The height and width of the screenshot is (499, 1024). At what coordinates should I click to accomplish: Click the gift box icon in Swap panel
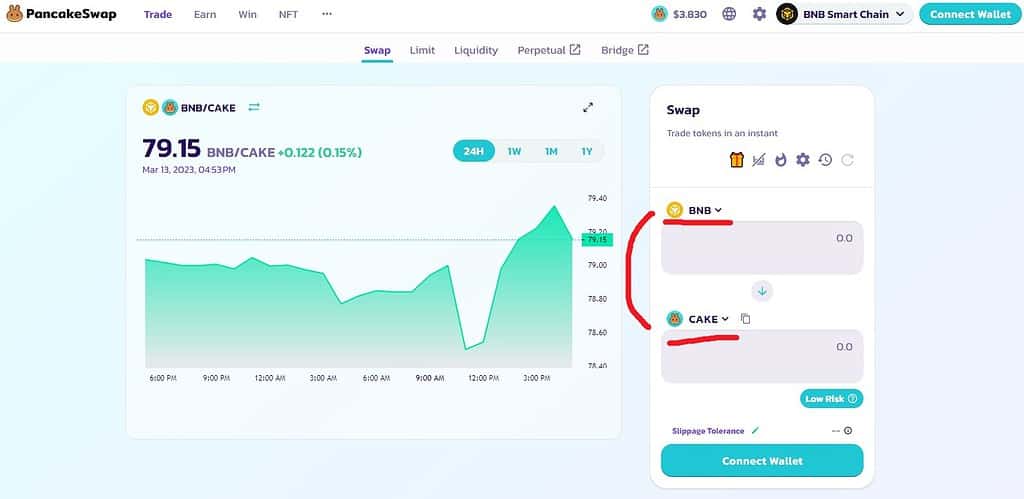737,159
